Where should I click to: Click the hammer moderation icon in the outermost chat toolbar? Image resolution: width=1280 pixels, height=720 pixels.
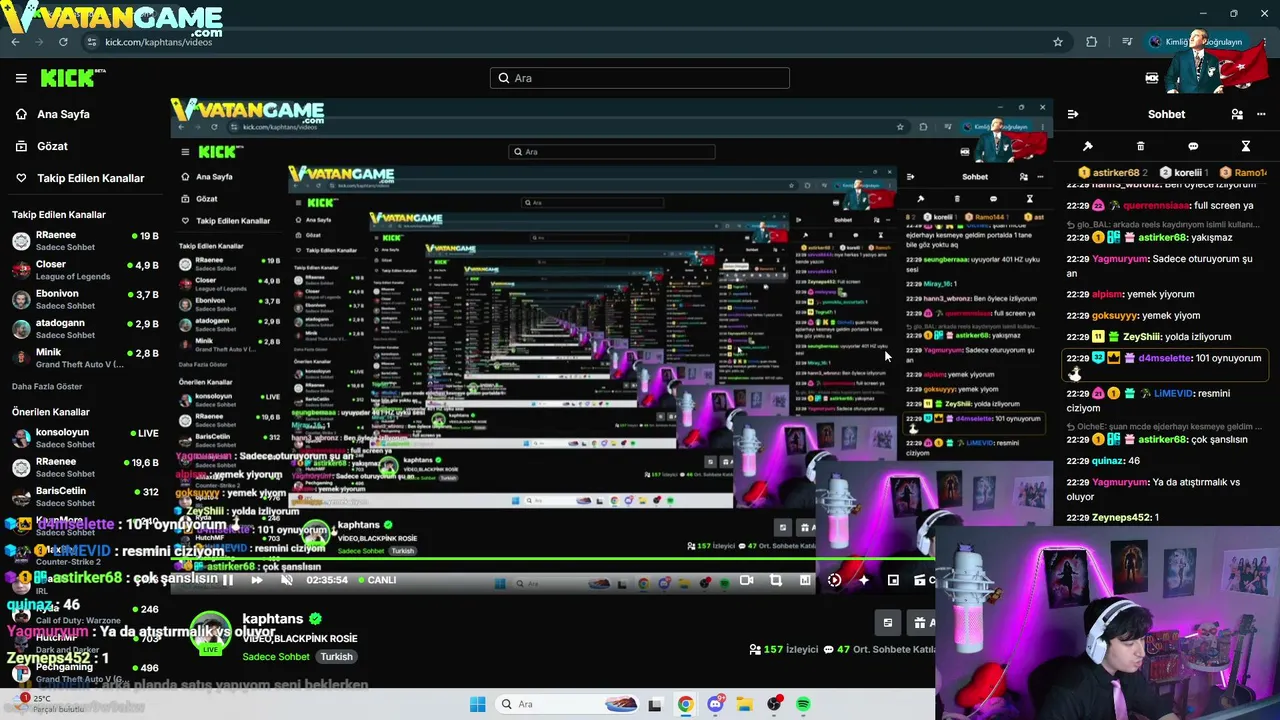coord(1087,146)
